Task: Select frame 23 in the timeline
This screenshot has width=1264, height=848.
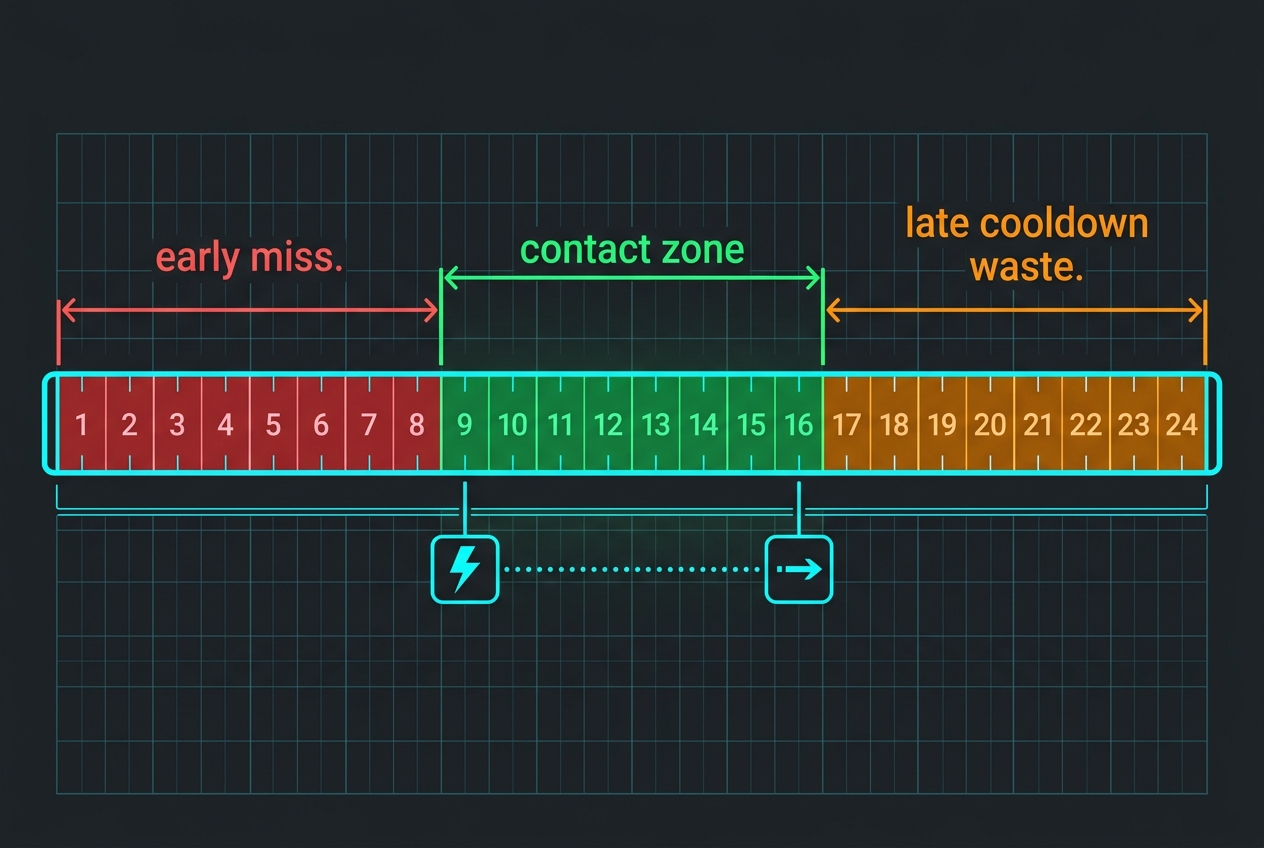Action: point(1134,424)
